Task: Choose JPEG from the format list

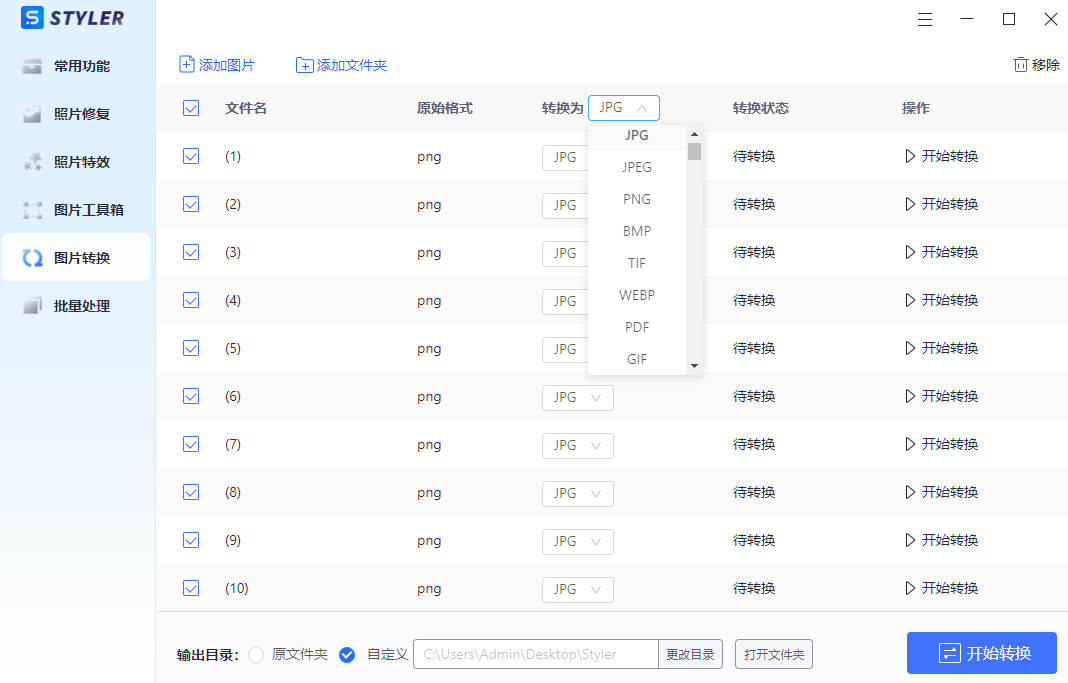Action: (637, 167)
